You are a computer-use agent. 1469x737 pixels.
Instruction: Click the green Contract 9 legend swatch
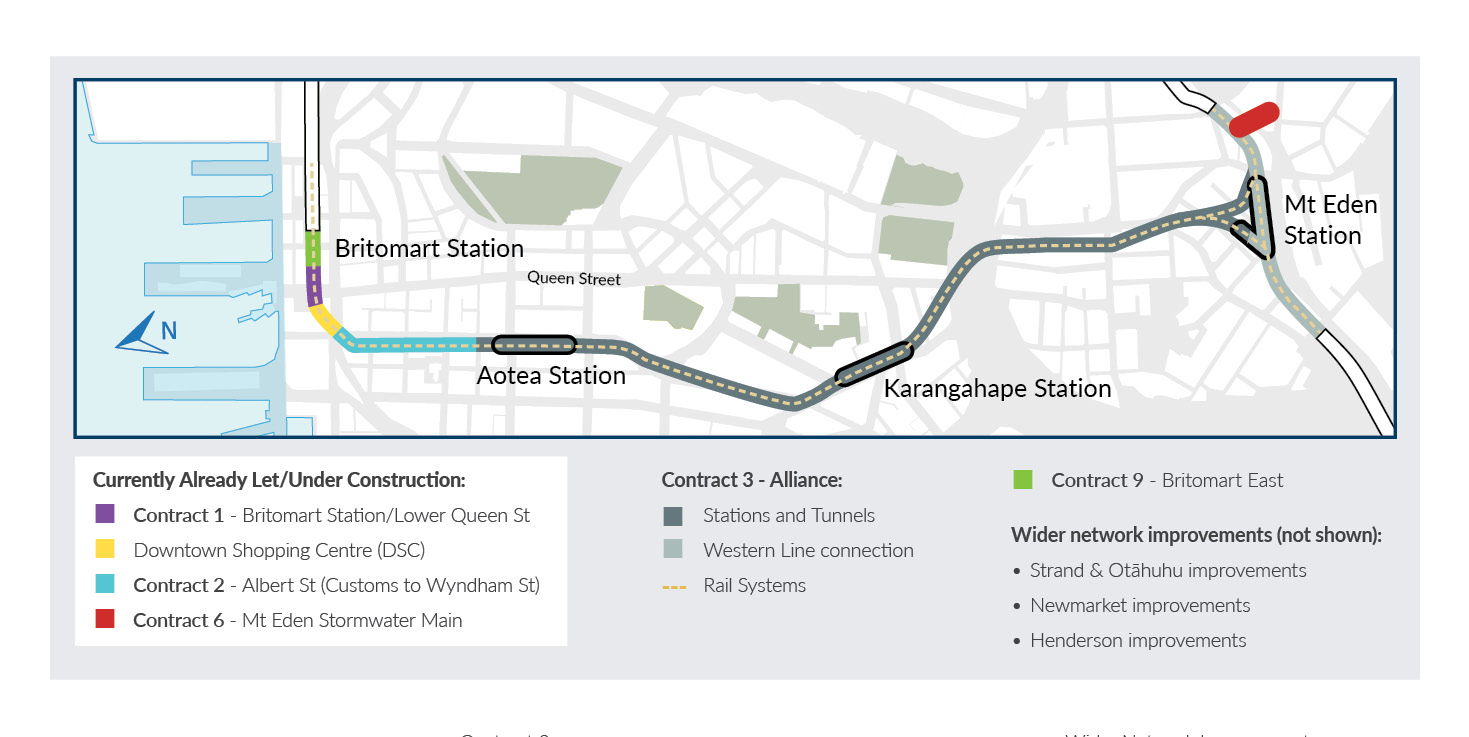coord(1022,480)
